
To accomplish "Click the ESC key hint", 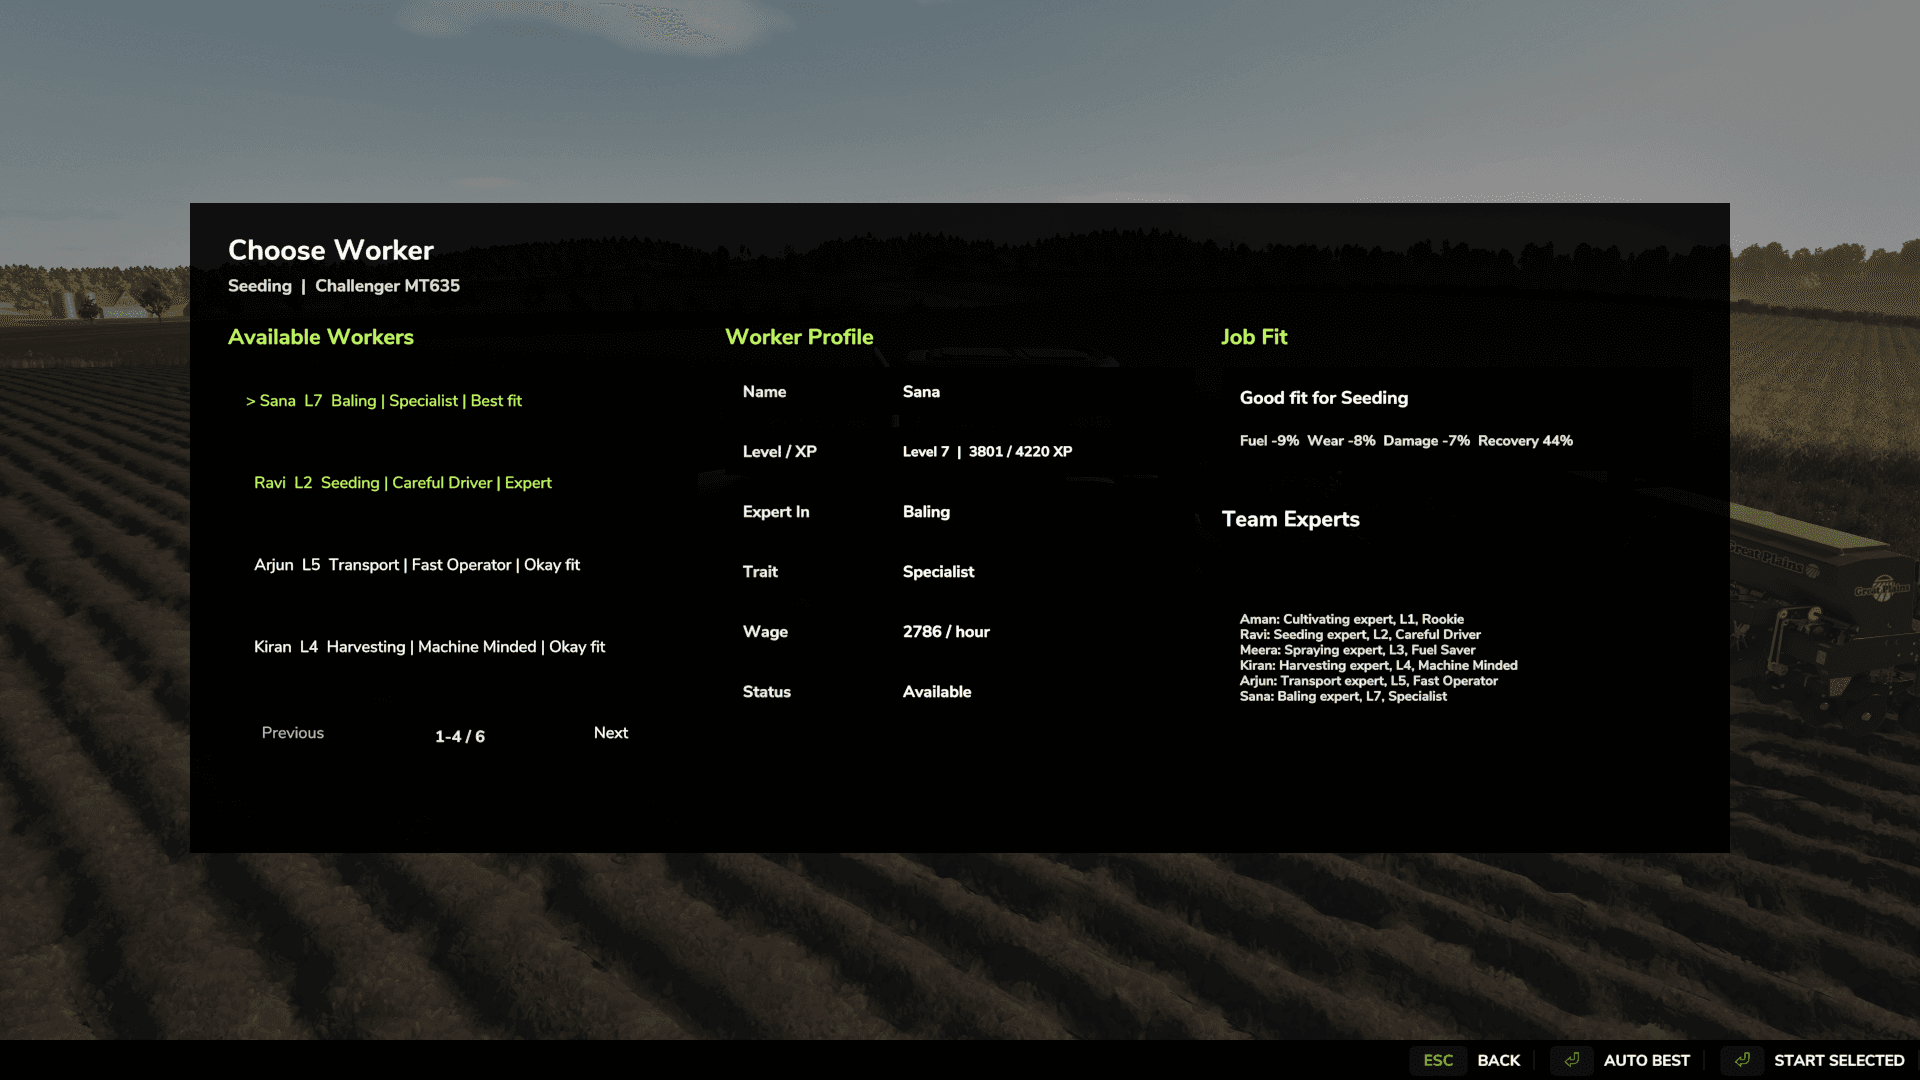I will [1438, 1060].
